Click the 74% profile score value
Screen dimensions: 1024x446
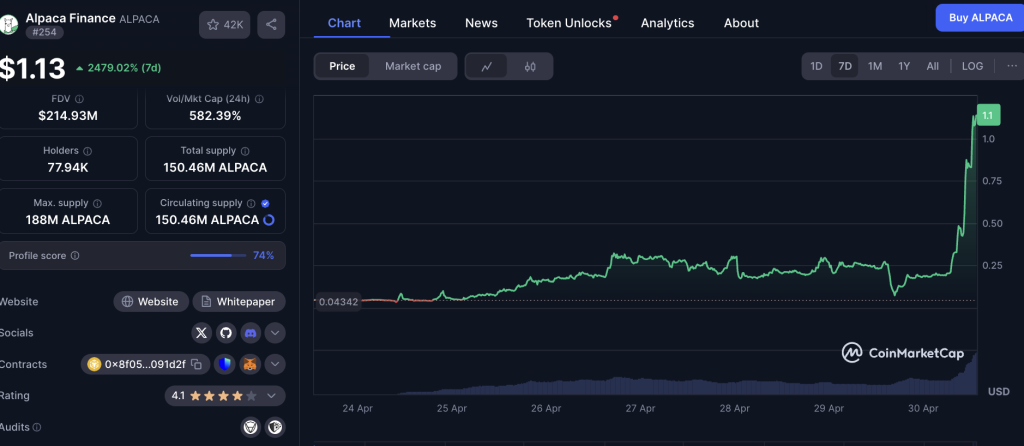click(x=264, y=255)
